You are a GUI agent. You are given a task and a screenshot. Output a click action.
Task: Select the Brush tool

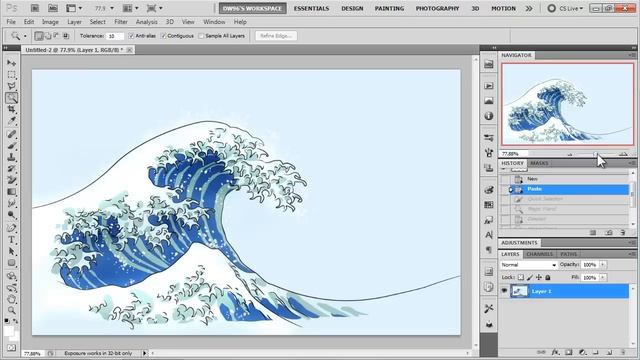11,146
